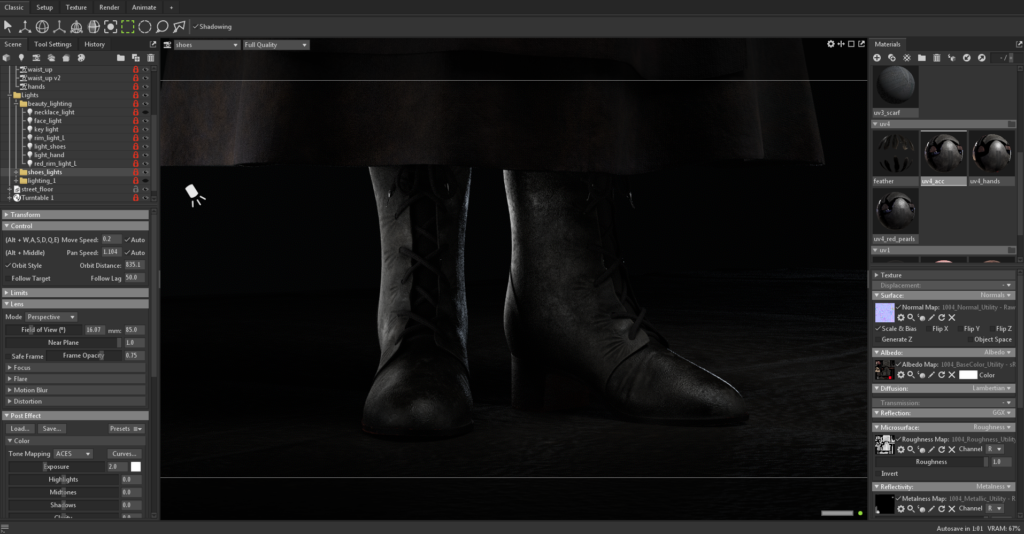Adjust the Exposure slider

click(x=56, y=467)
